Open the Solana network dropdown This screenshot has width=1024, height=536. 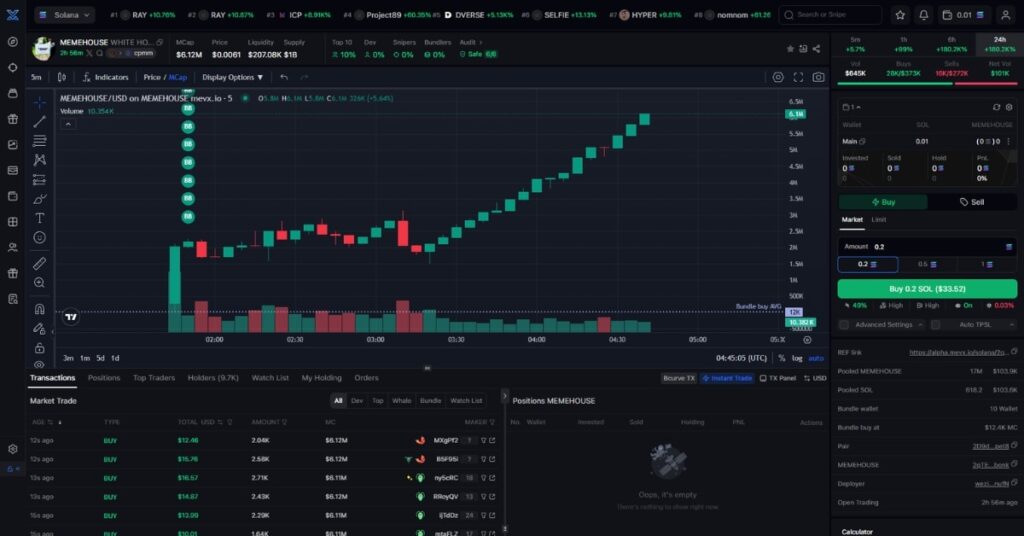click(64, 14)
